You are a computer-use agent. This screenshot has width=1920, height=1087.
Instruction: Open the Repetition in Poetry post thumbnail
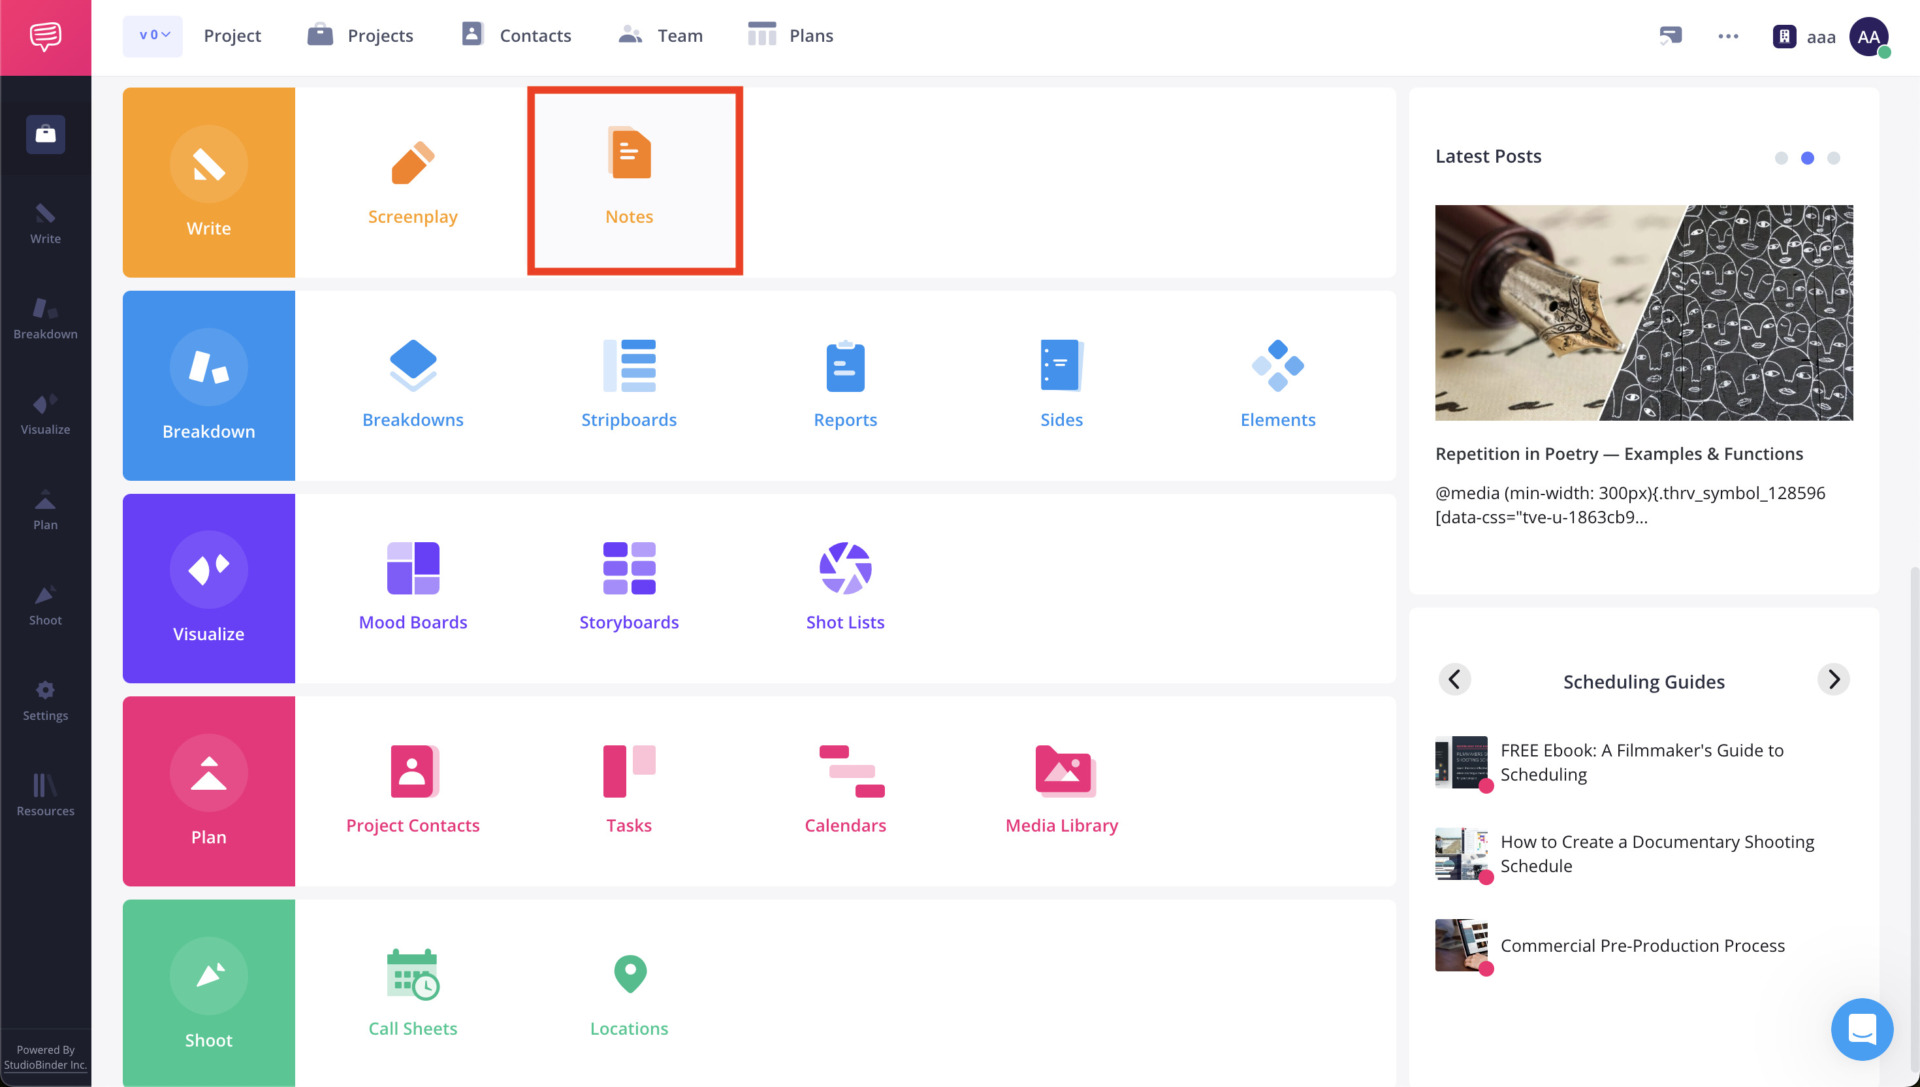(1643, 313)
